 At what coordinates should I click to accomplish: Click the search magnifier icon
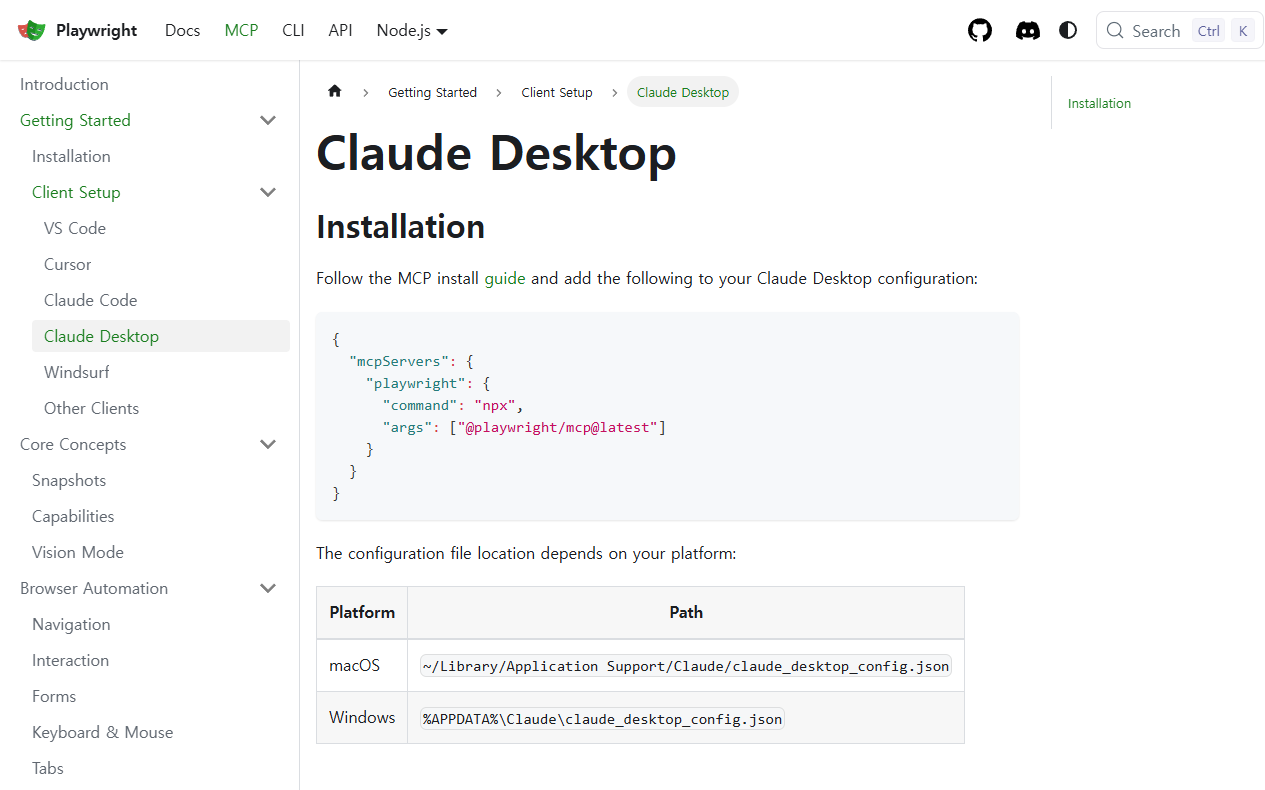[x=1115, y=30]
